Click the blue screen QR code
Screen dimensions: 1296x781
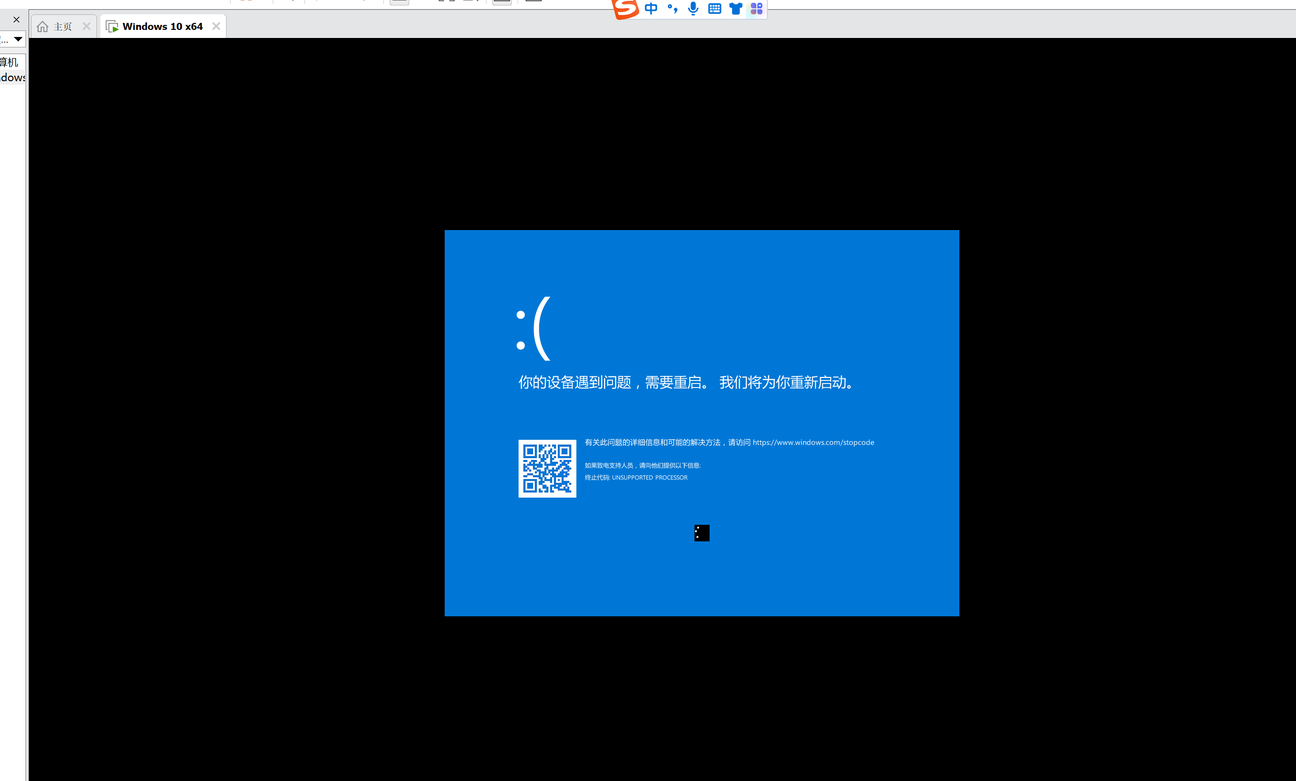point(547,468)
